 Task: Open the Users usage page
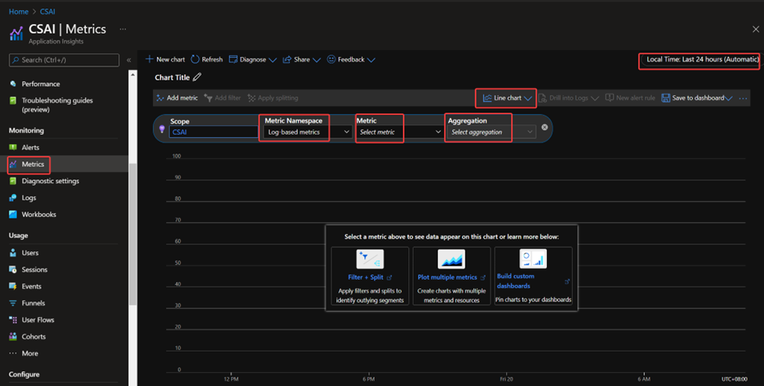[x=30, y=253]
